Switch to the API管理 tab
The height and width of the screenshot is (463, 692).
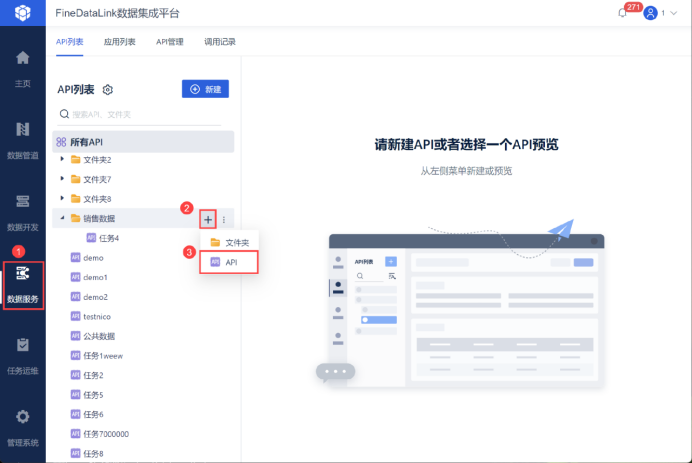point(170,42)
